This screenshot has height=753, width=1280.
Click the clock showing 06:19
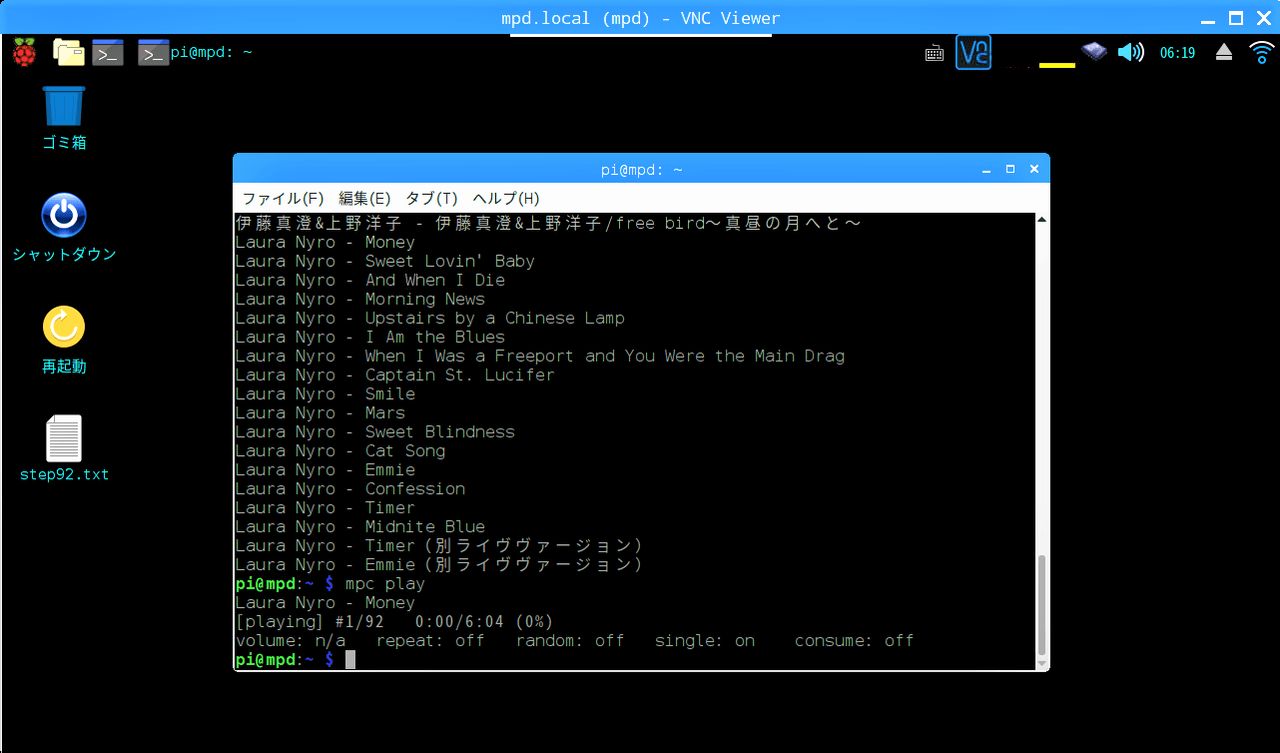point(1177,53)
